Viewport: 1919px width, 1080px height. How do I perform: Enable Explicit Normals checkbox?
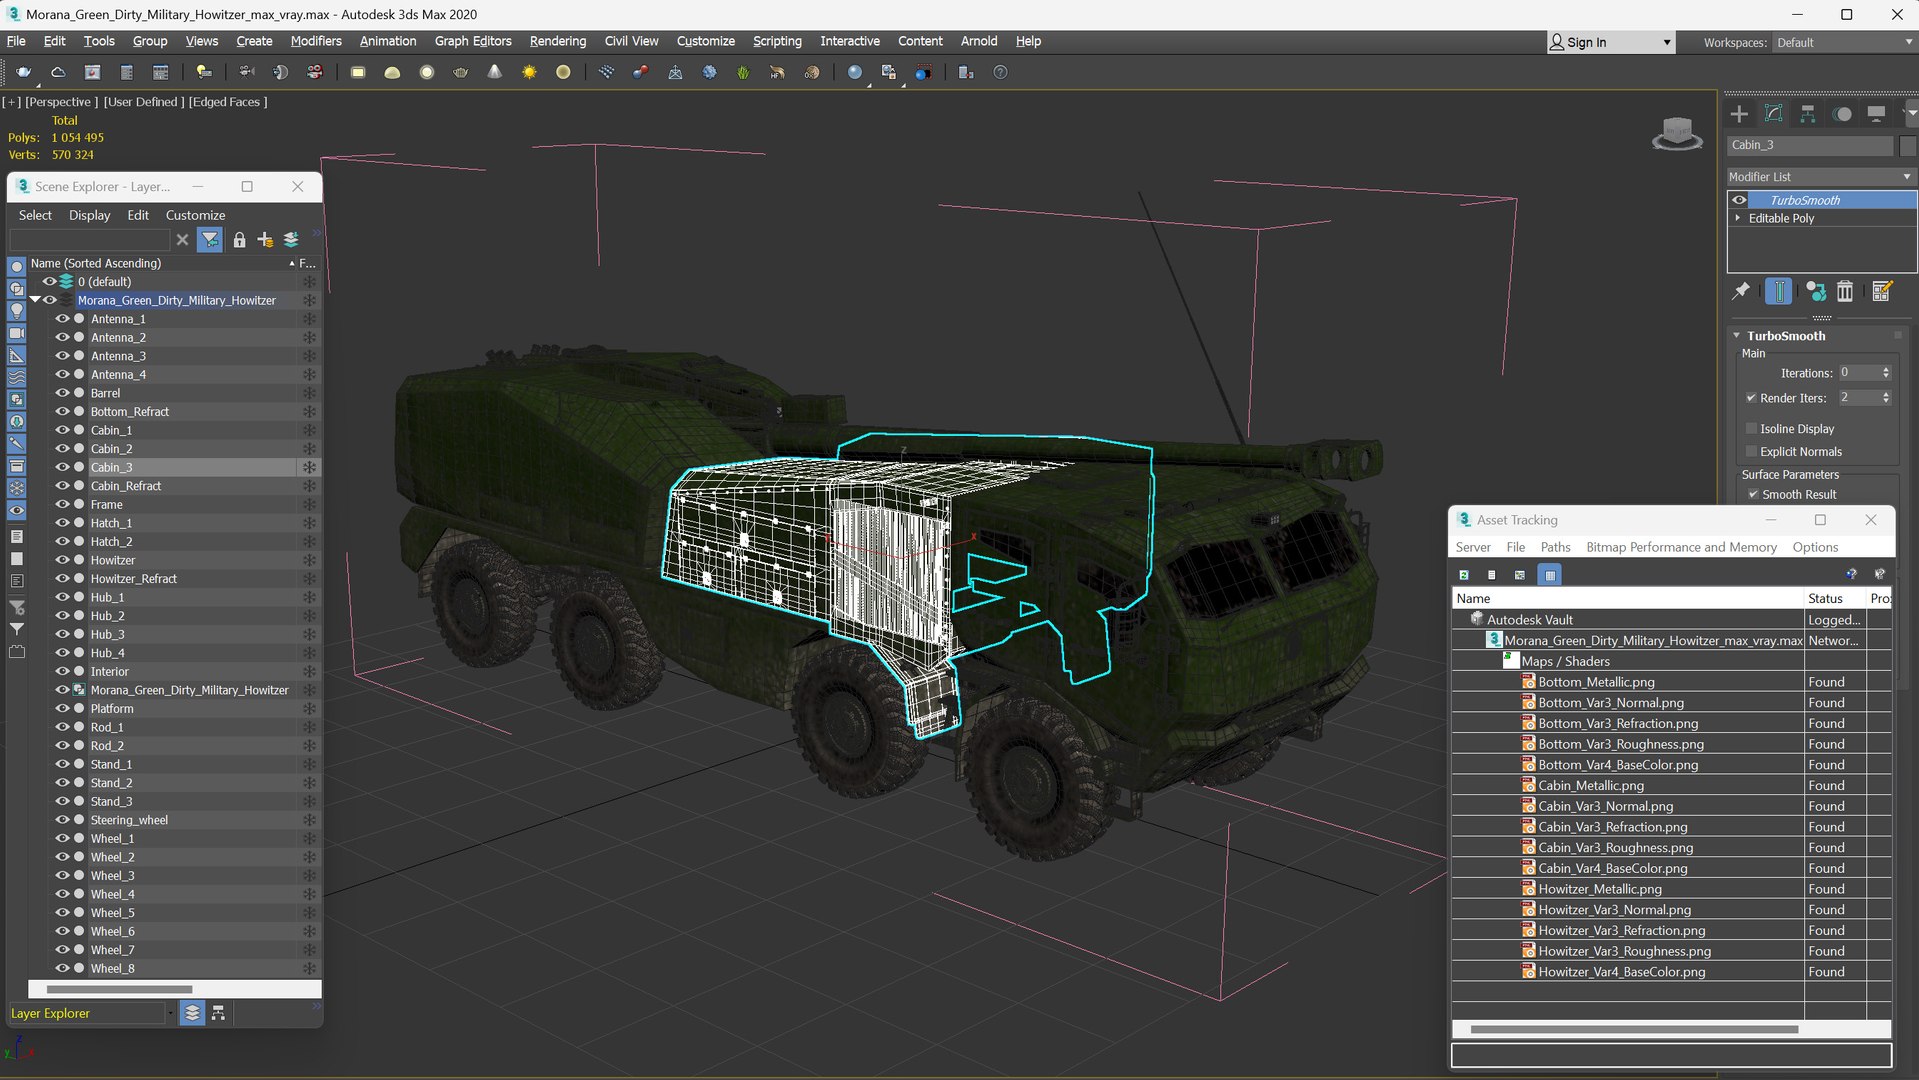(1751, 452)
